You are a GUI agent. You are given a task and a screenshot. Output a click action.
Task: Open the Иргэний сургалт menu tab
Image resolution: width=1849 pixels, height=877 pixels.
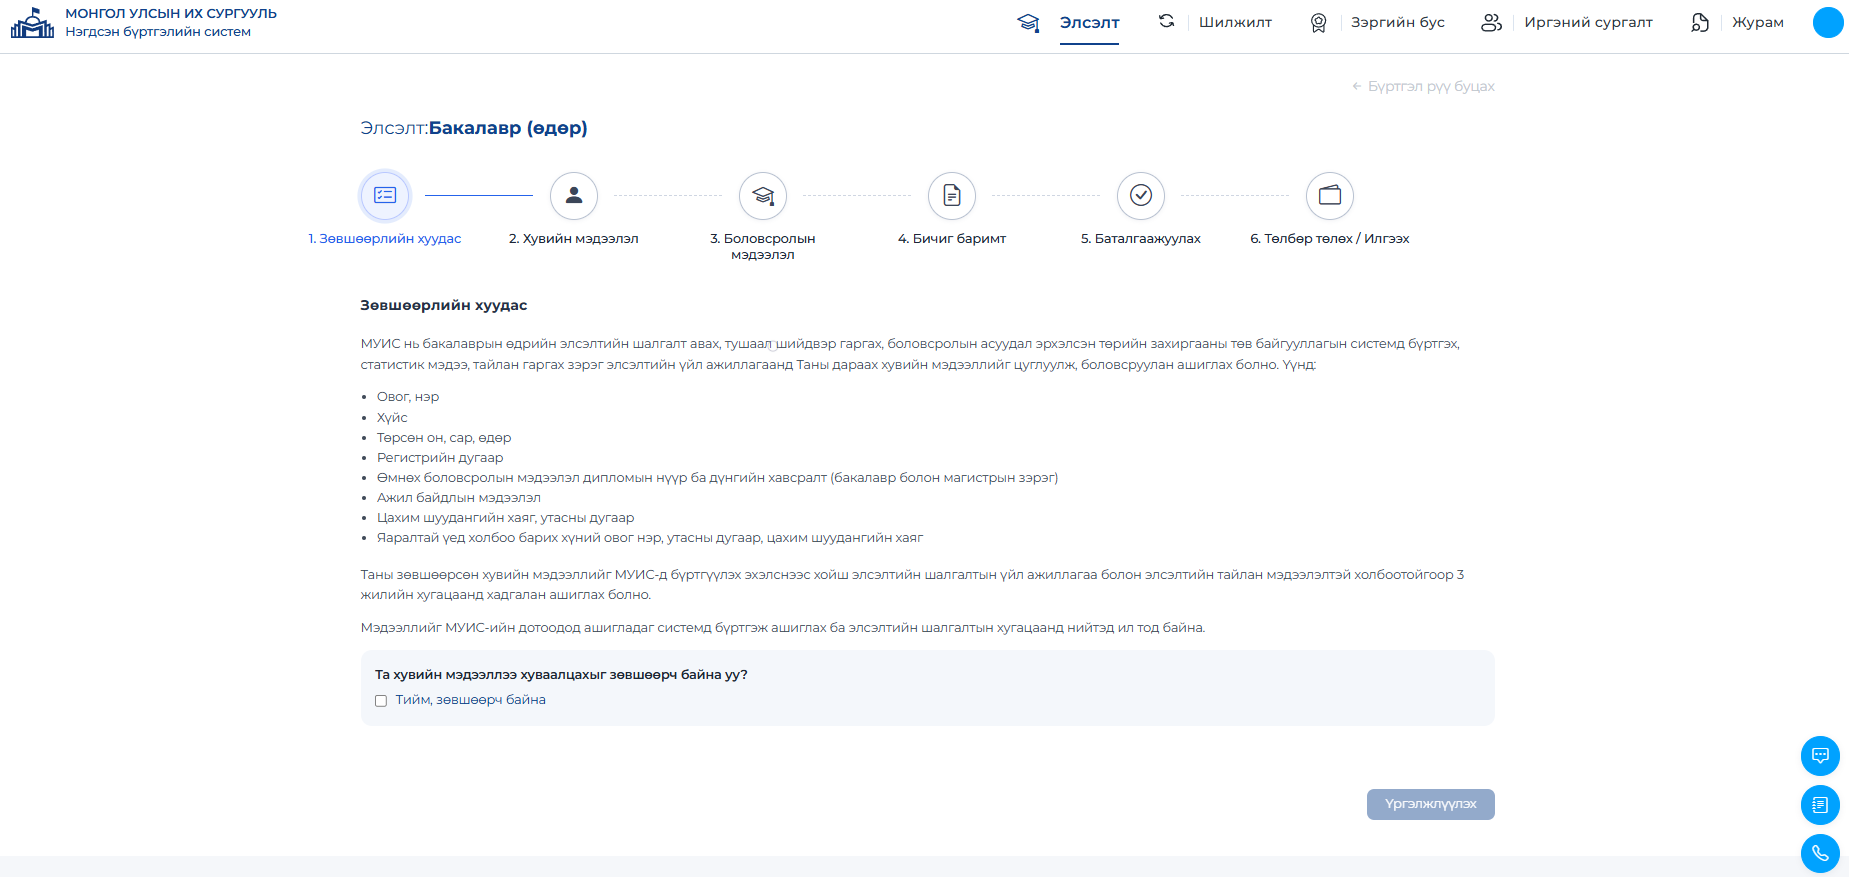click(1588, 22)
